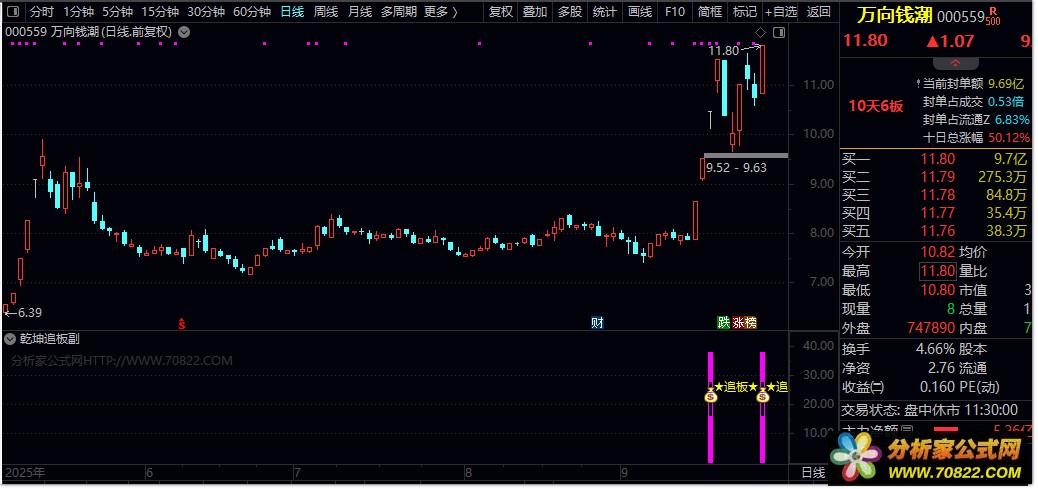The image size is (1038, 489).
Task: Click the 交易状态 盘中休市 status line
Action: pyautogui.click(x=929, y=410)
